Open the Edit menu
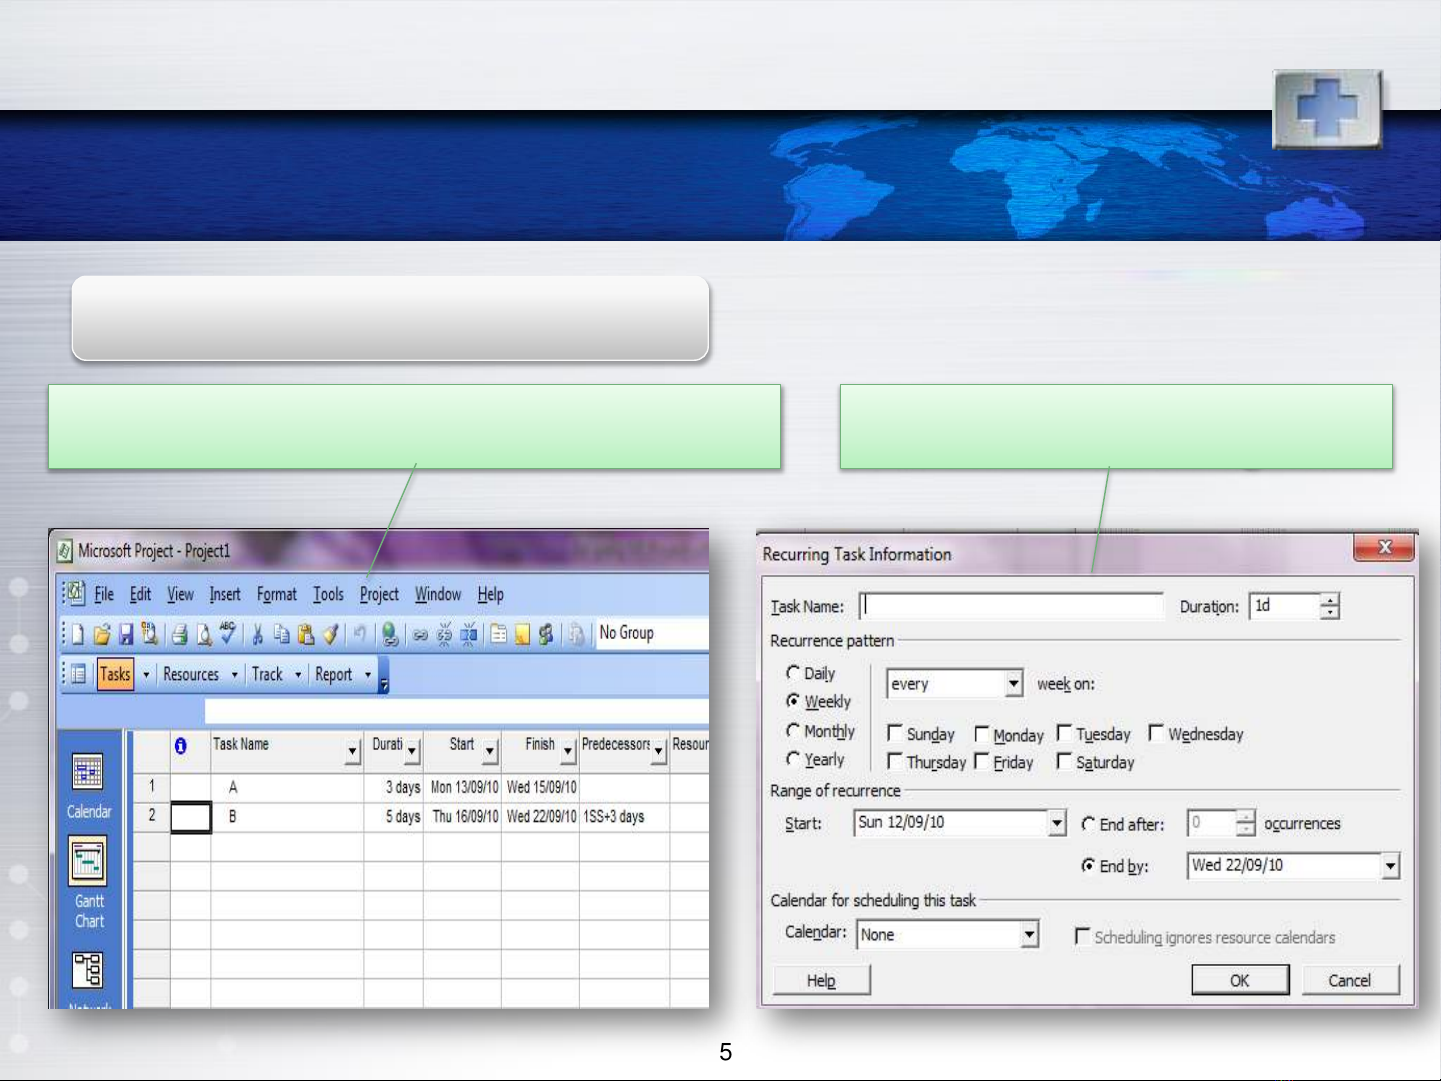 (140, 594)
